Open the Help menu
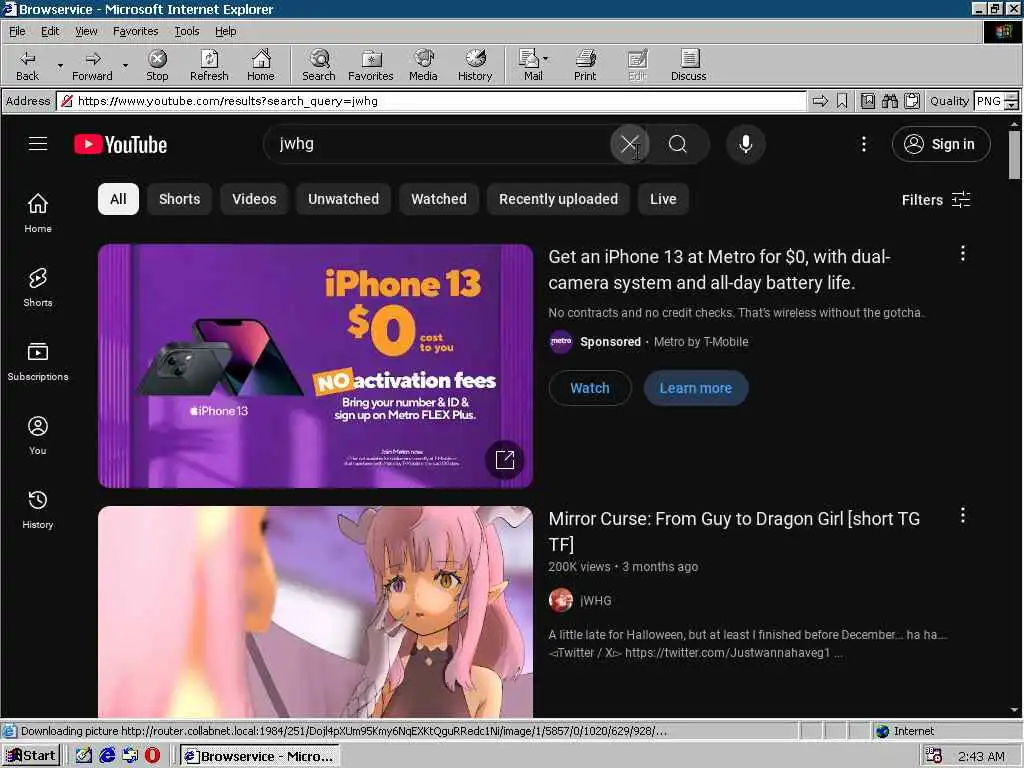This screenshot has width=1024, height=768. point(225,31)
